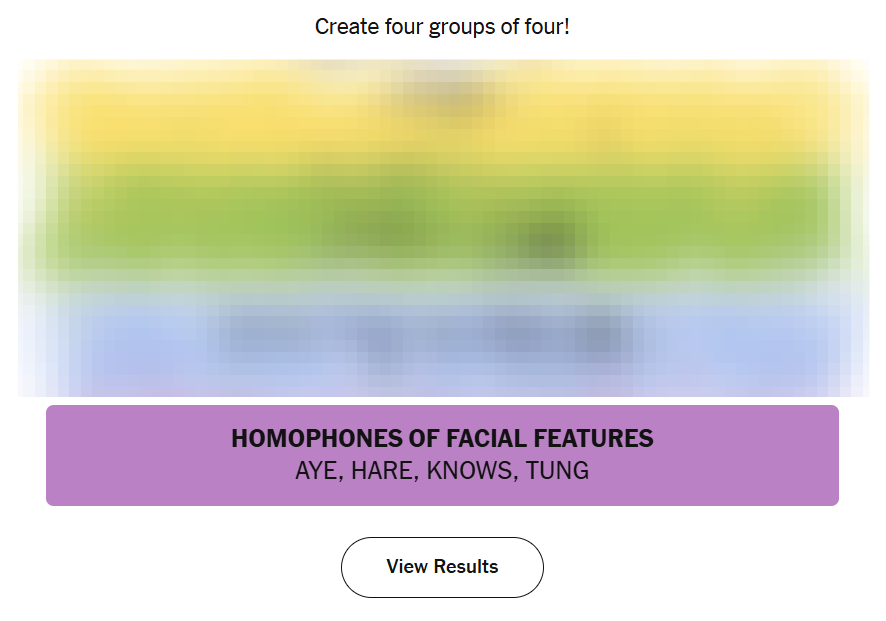Click the word 'Create' in the top heading
The height and width of the screenshot is (621, 886).
(346, 27)
